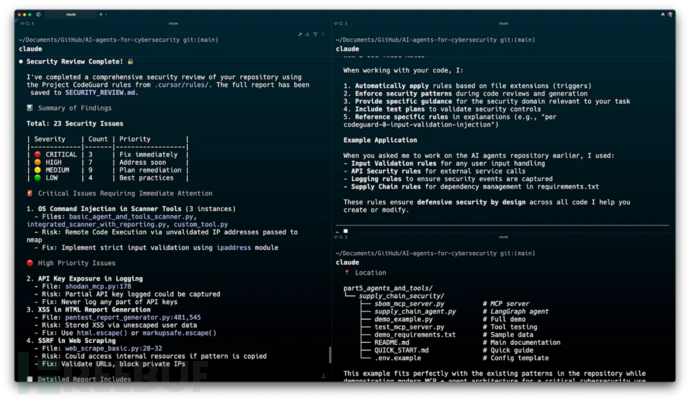Click QUICK_START.md in the tree
The width and height of the screenshot is (690, 401).
[x=401, y=350]
